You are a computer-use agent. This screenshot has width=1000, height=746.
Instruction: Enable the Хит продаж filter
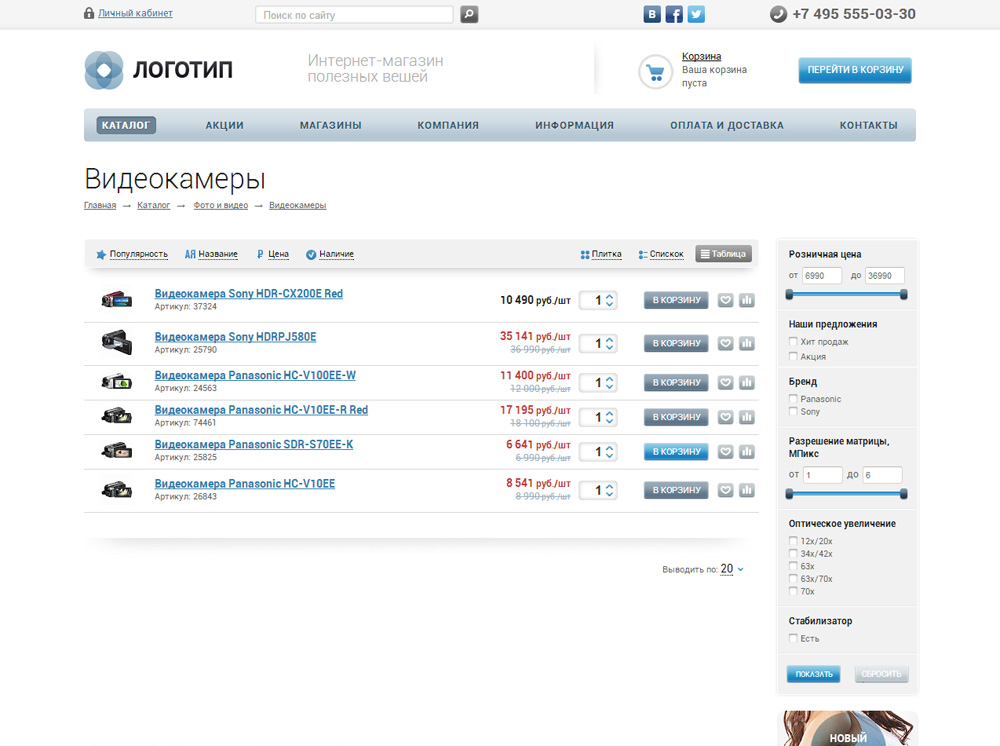(x=793, y=341)
